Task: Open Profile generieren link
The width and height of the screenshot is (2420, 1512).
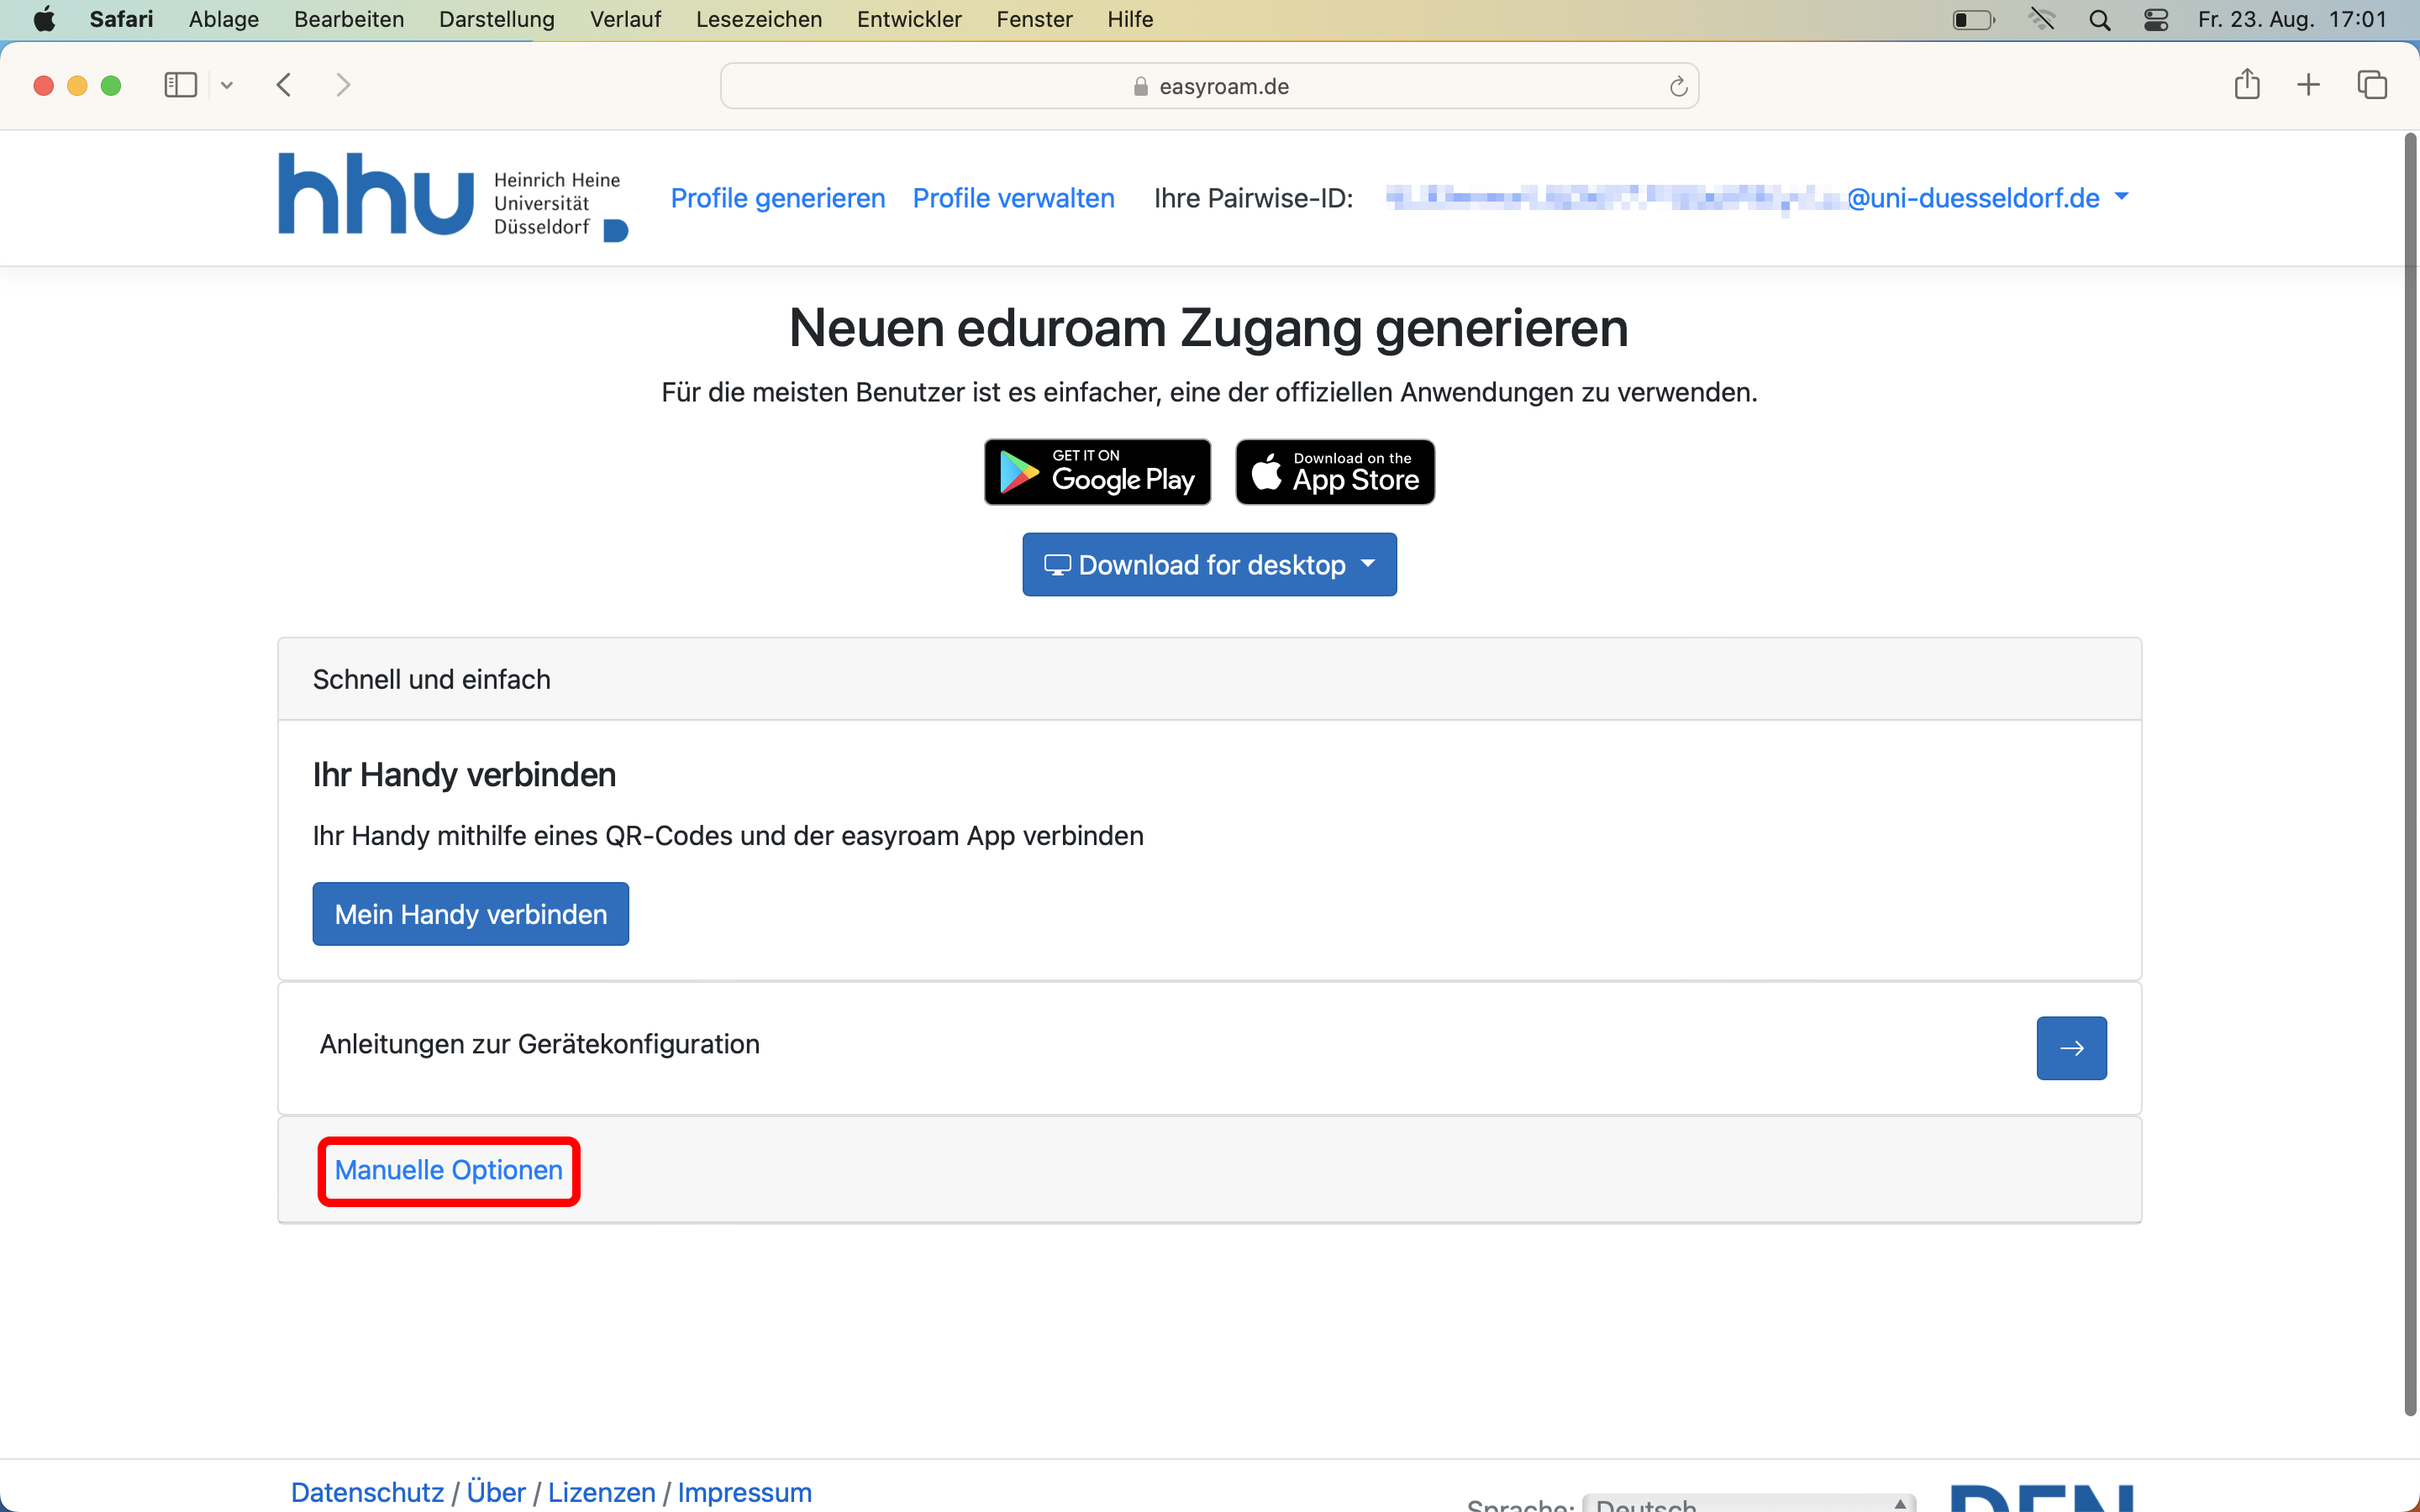Action: click(x=777, y=198)
